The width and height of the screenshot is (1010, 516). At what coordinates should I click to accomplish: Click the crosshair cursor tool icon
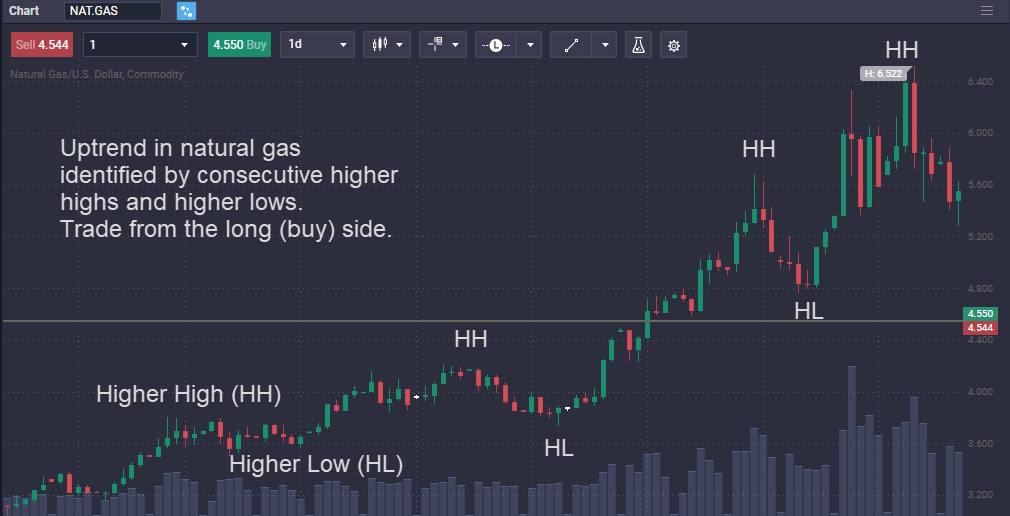(x=435, y=45)
